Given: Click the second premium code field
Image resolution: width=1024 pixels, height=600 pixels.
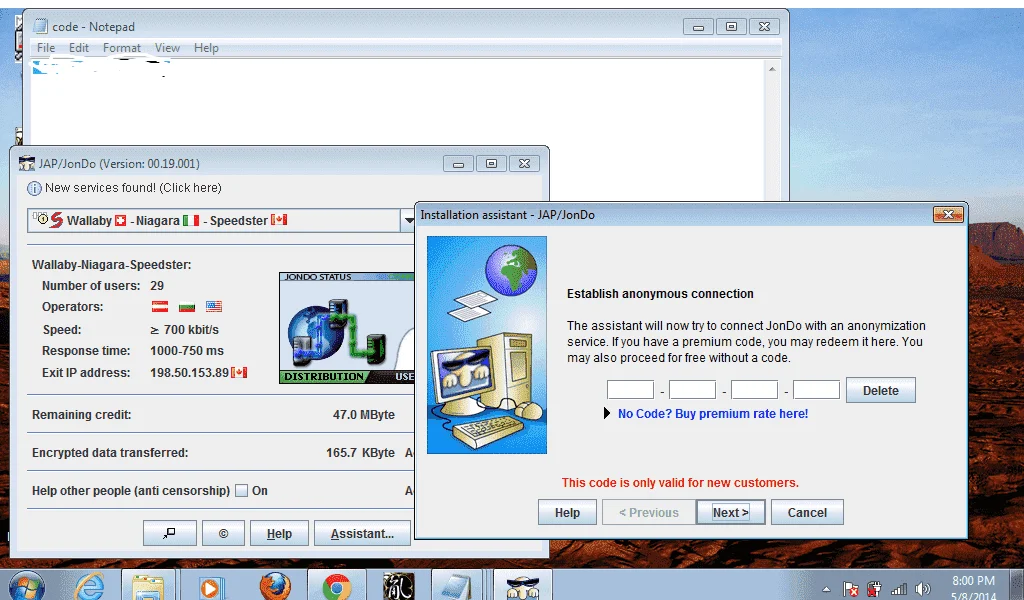Looking at the screenshot, I should click(x=692, y=390).
